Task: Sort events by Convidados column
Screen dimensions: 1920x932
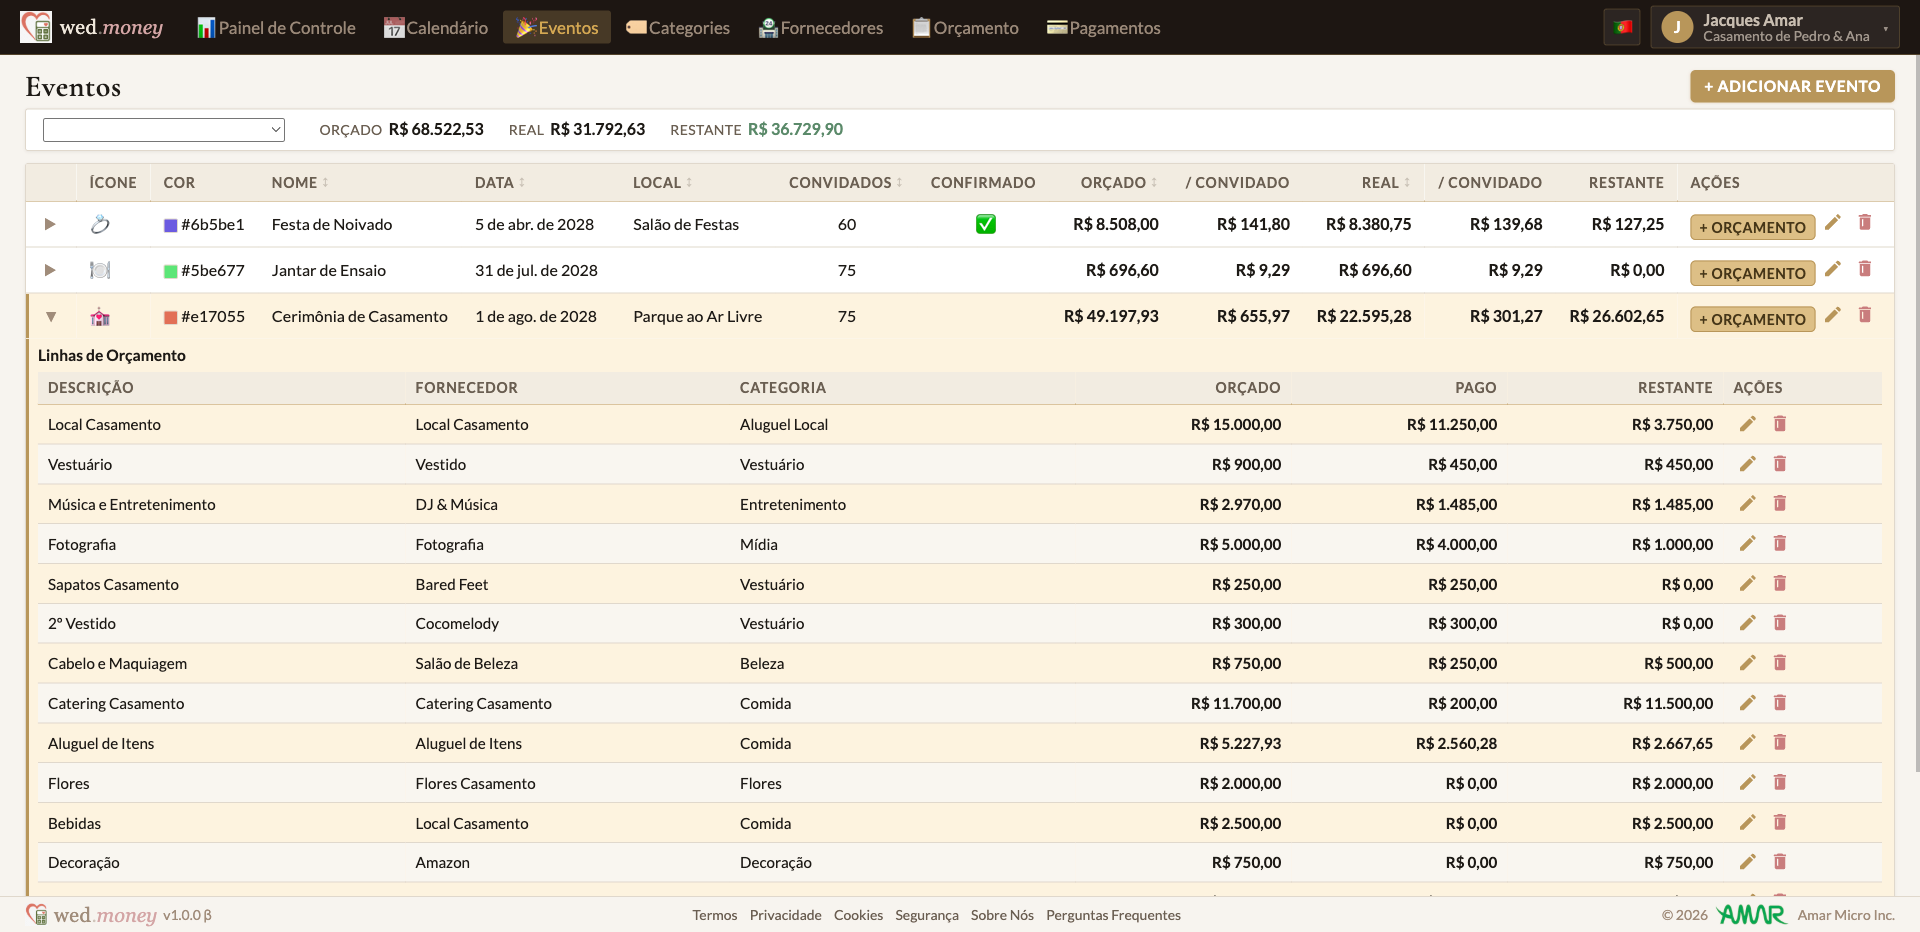Action: click(845, 183)
